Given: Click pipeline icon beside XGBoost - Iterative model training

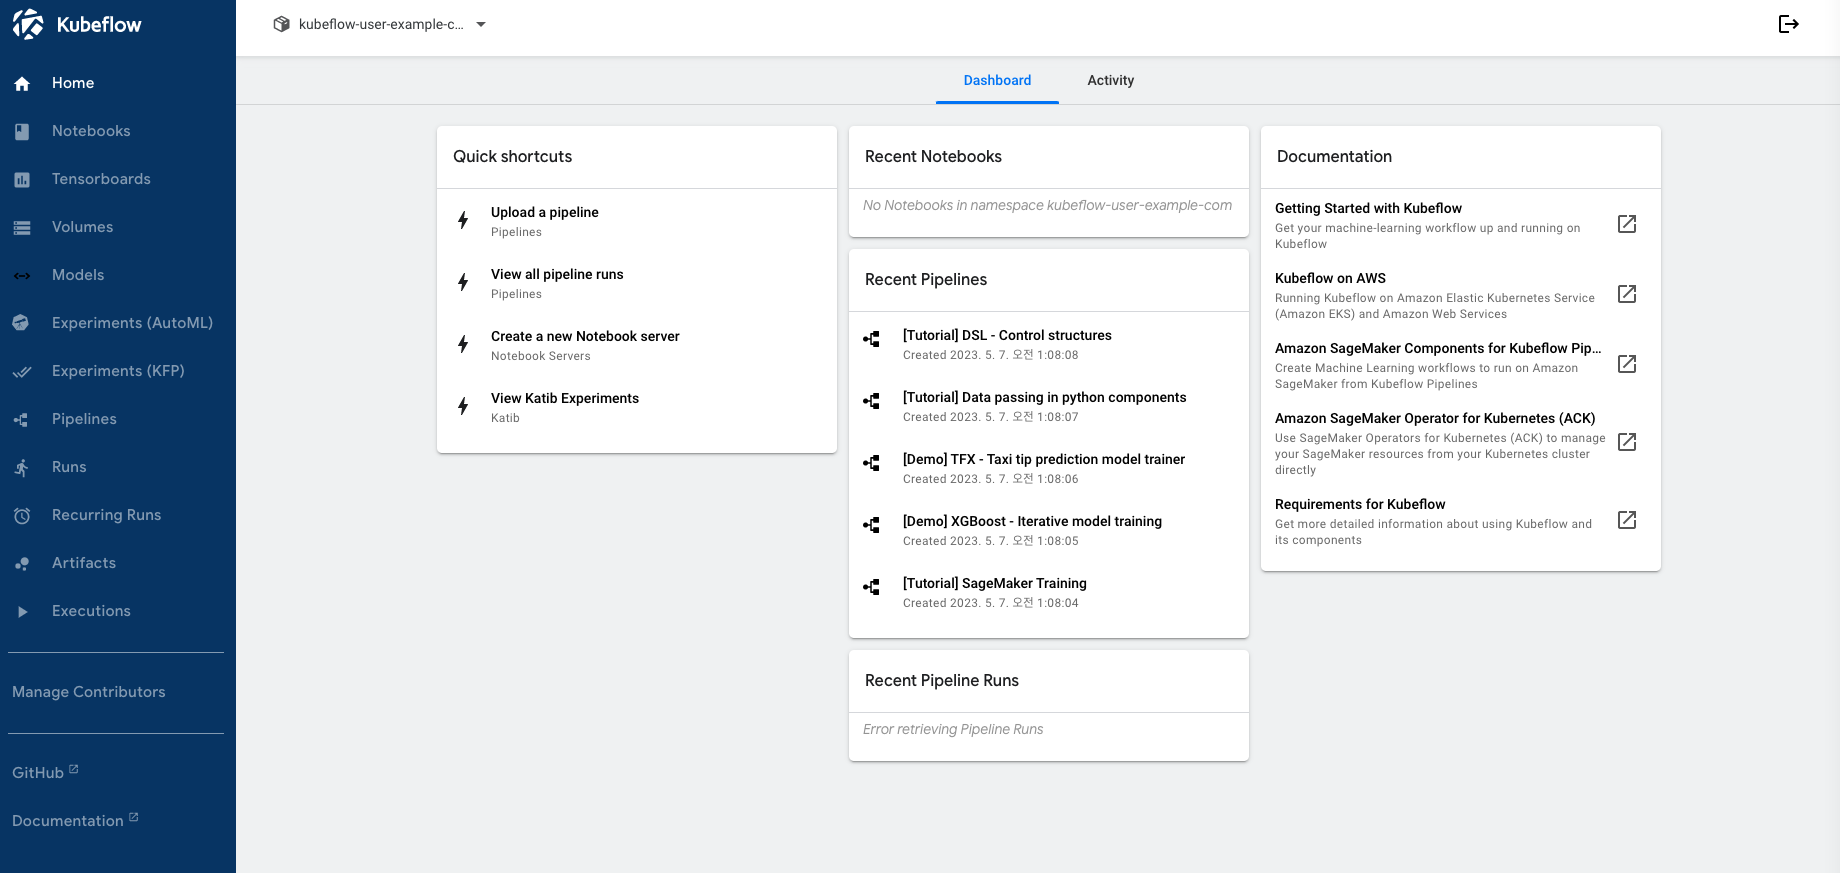Looking at the screenshot, I should (x=872, y=525).
